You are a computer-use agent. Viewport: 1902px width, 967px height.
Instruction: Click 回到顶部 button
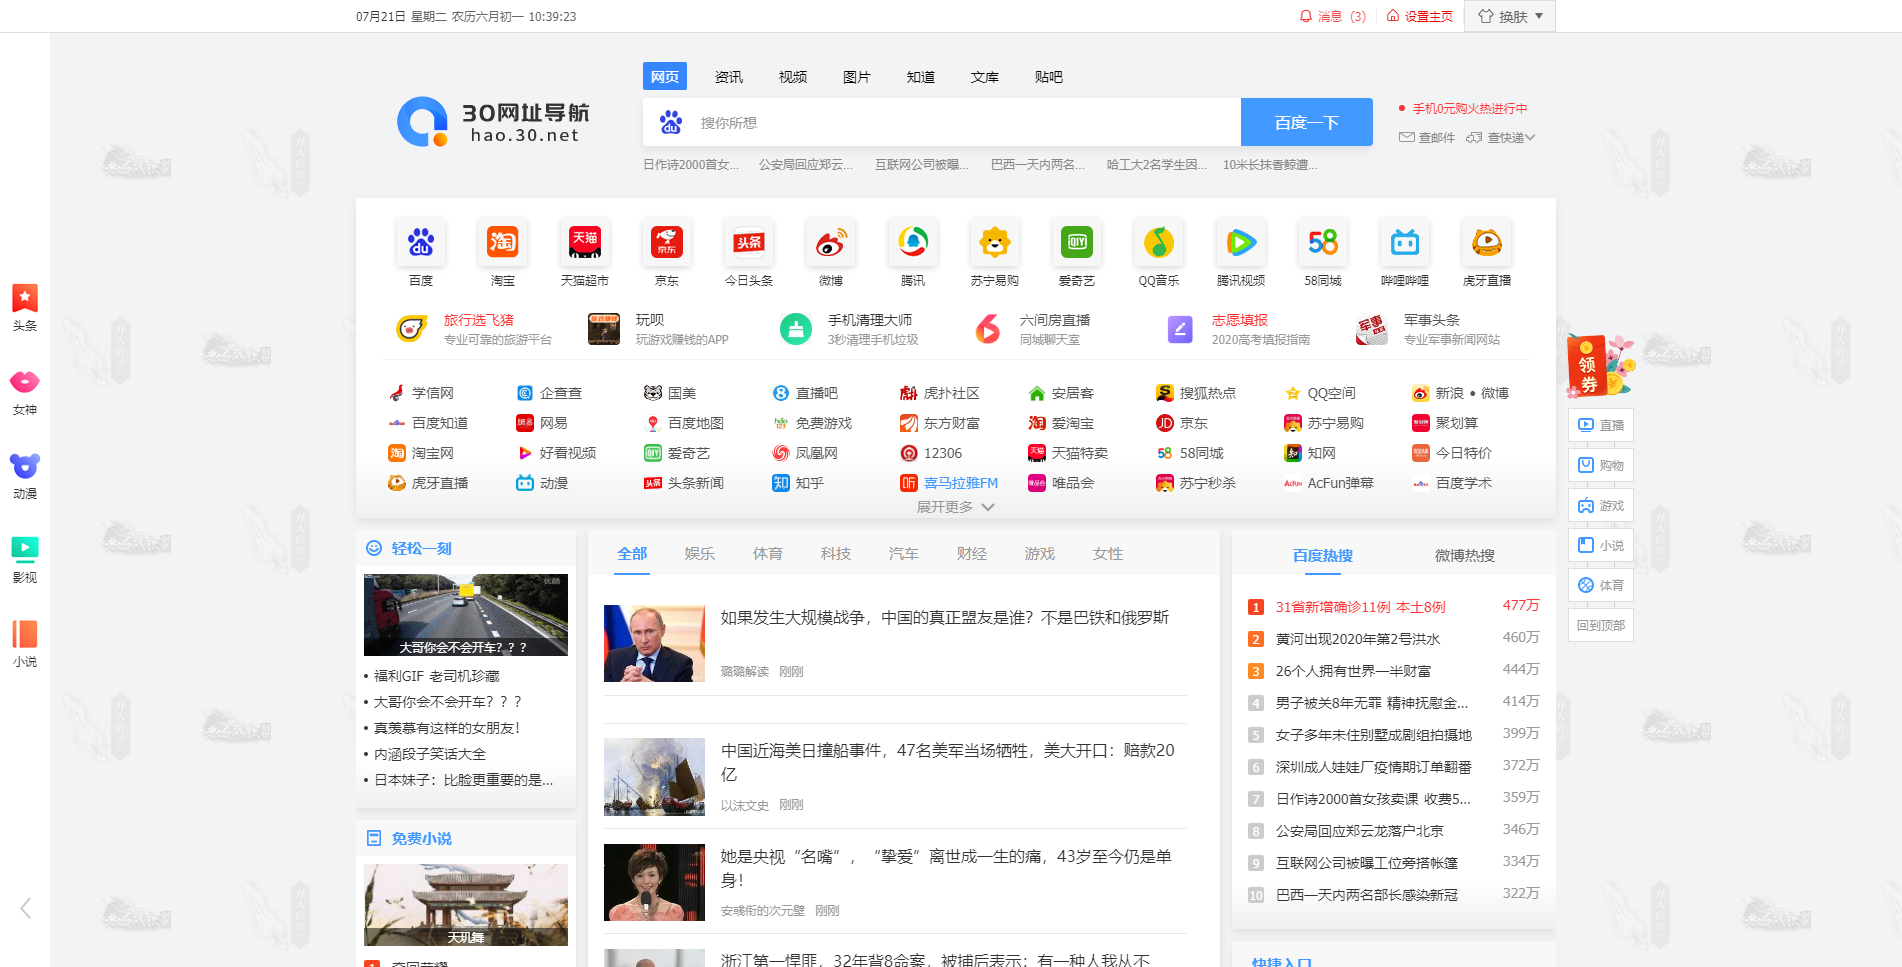1601,626
